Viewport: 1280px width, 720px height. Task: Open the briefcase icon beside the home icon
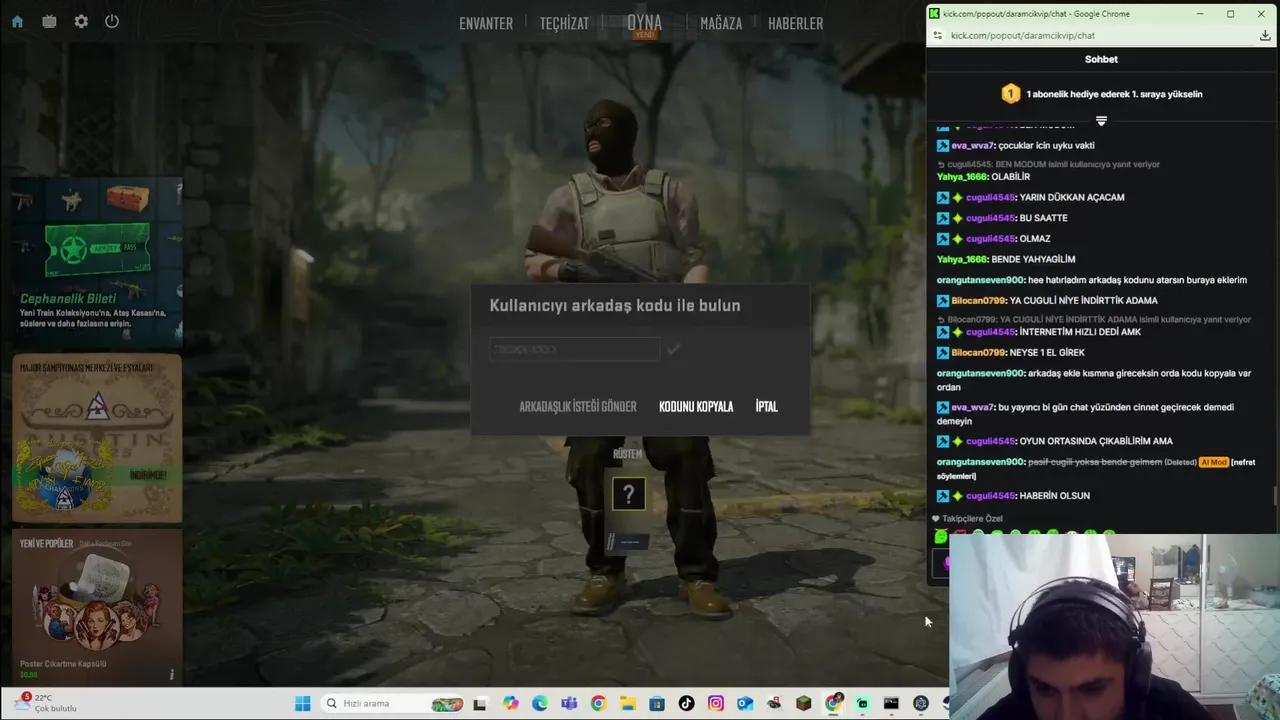point(49,21)
